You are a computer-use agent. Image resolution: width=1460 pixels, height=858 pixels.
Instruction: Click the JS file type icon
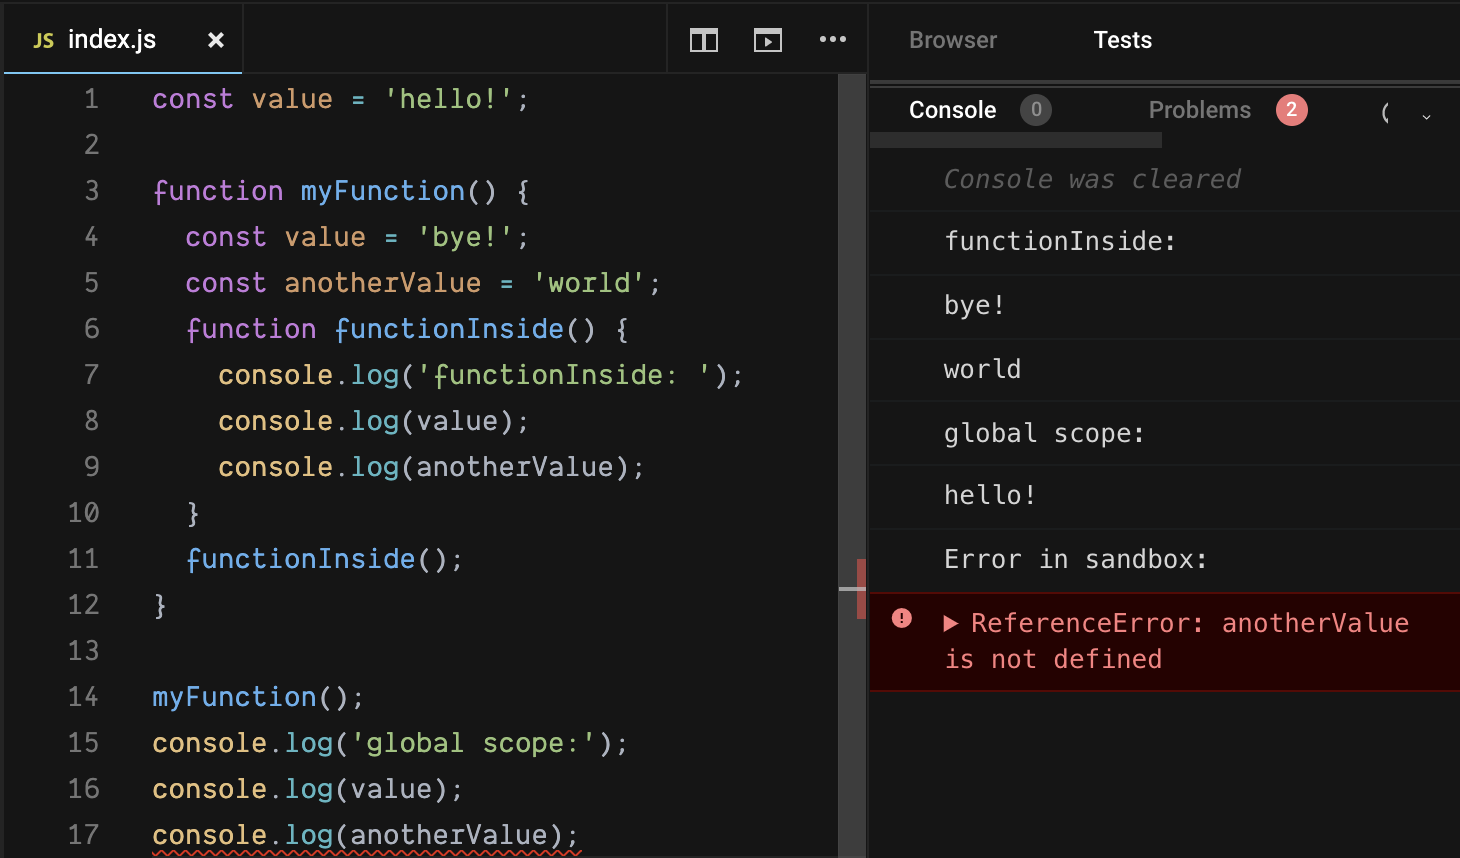coord(43,40)
